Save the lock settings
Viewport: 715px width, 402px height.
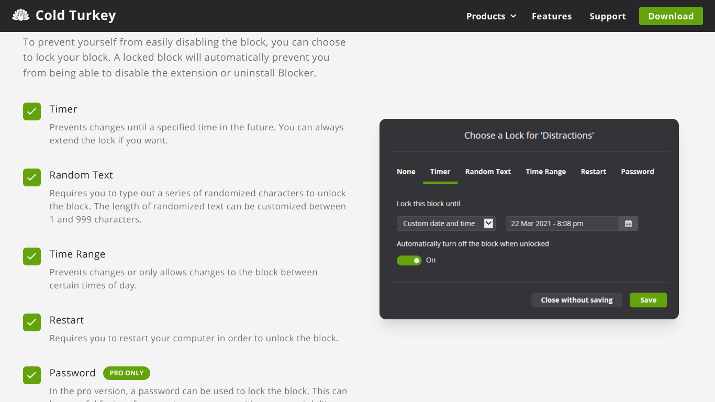pos(648,300)
